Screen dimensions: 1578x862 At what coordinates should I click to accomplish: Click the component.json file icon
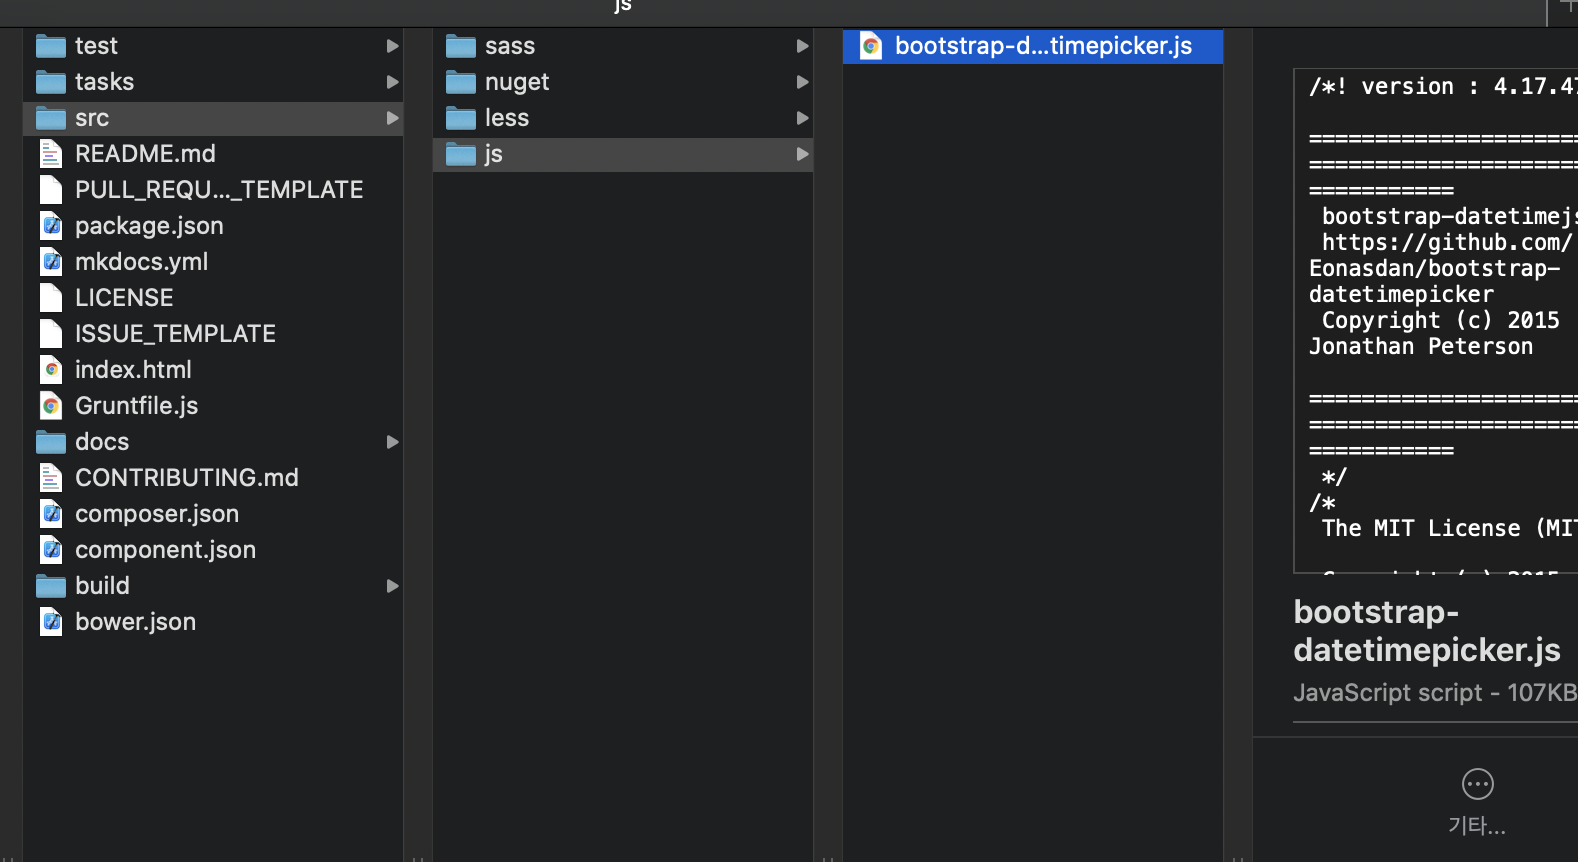(x=51, y=550)
